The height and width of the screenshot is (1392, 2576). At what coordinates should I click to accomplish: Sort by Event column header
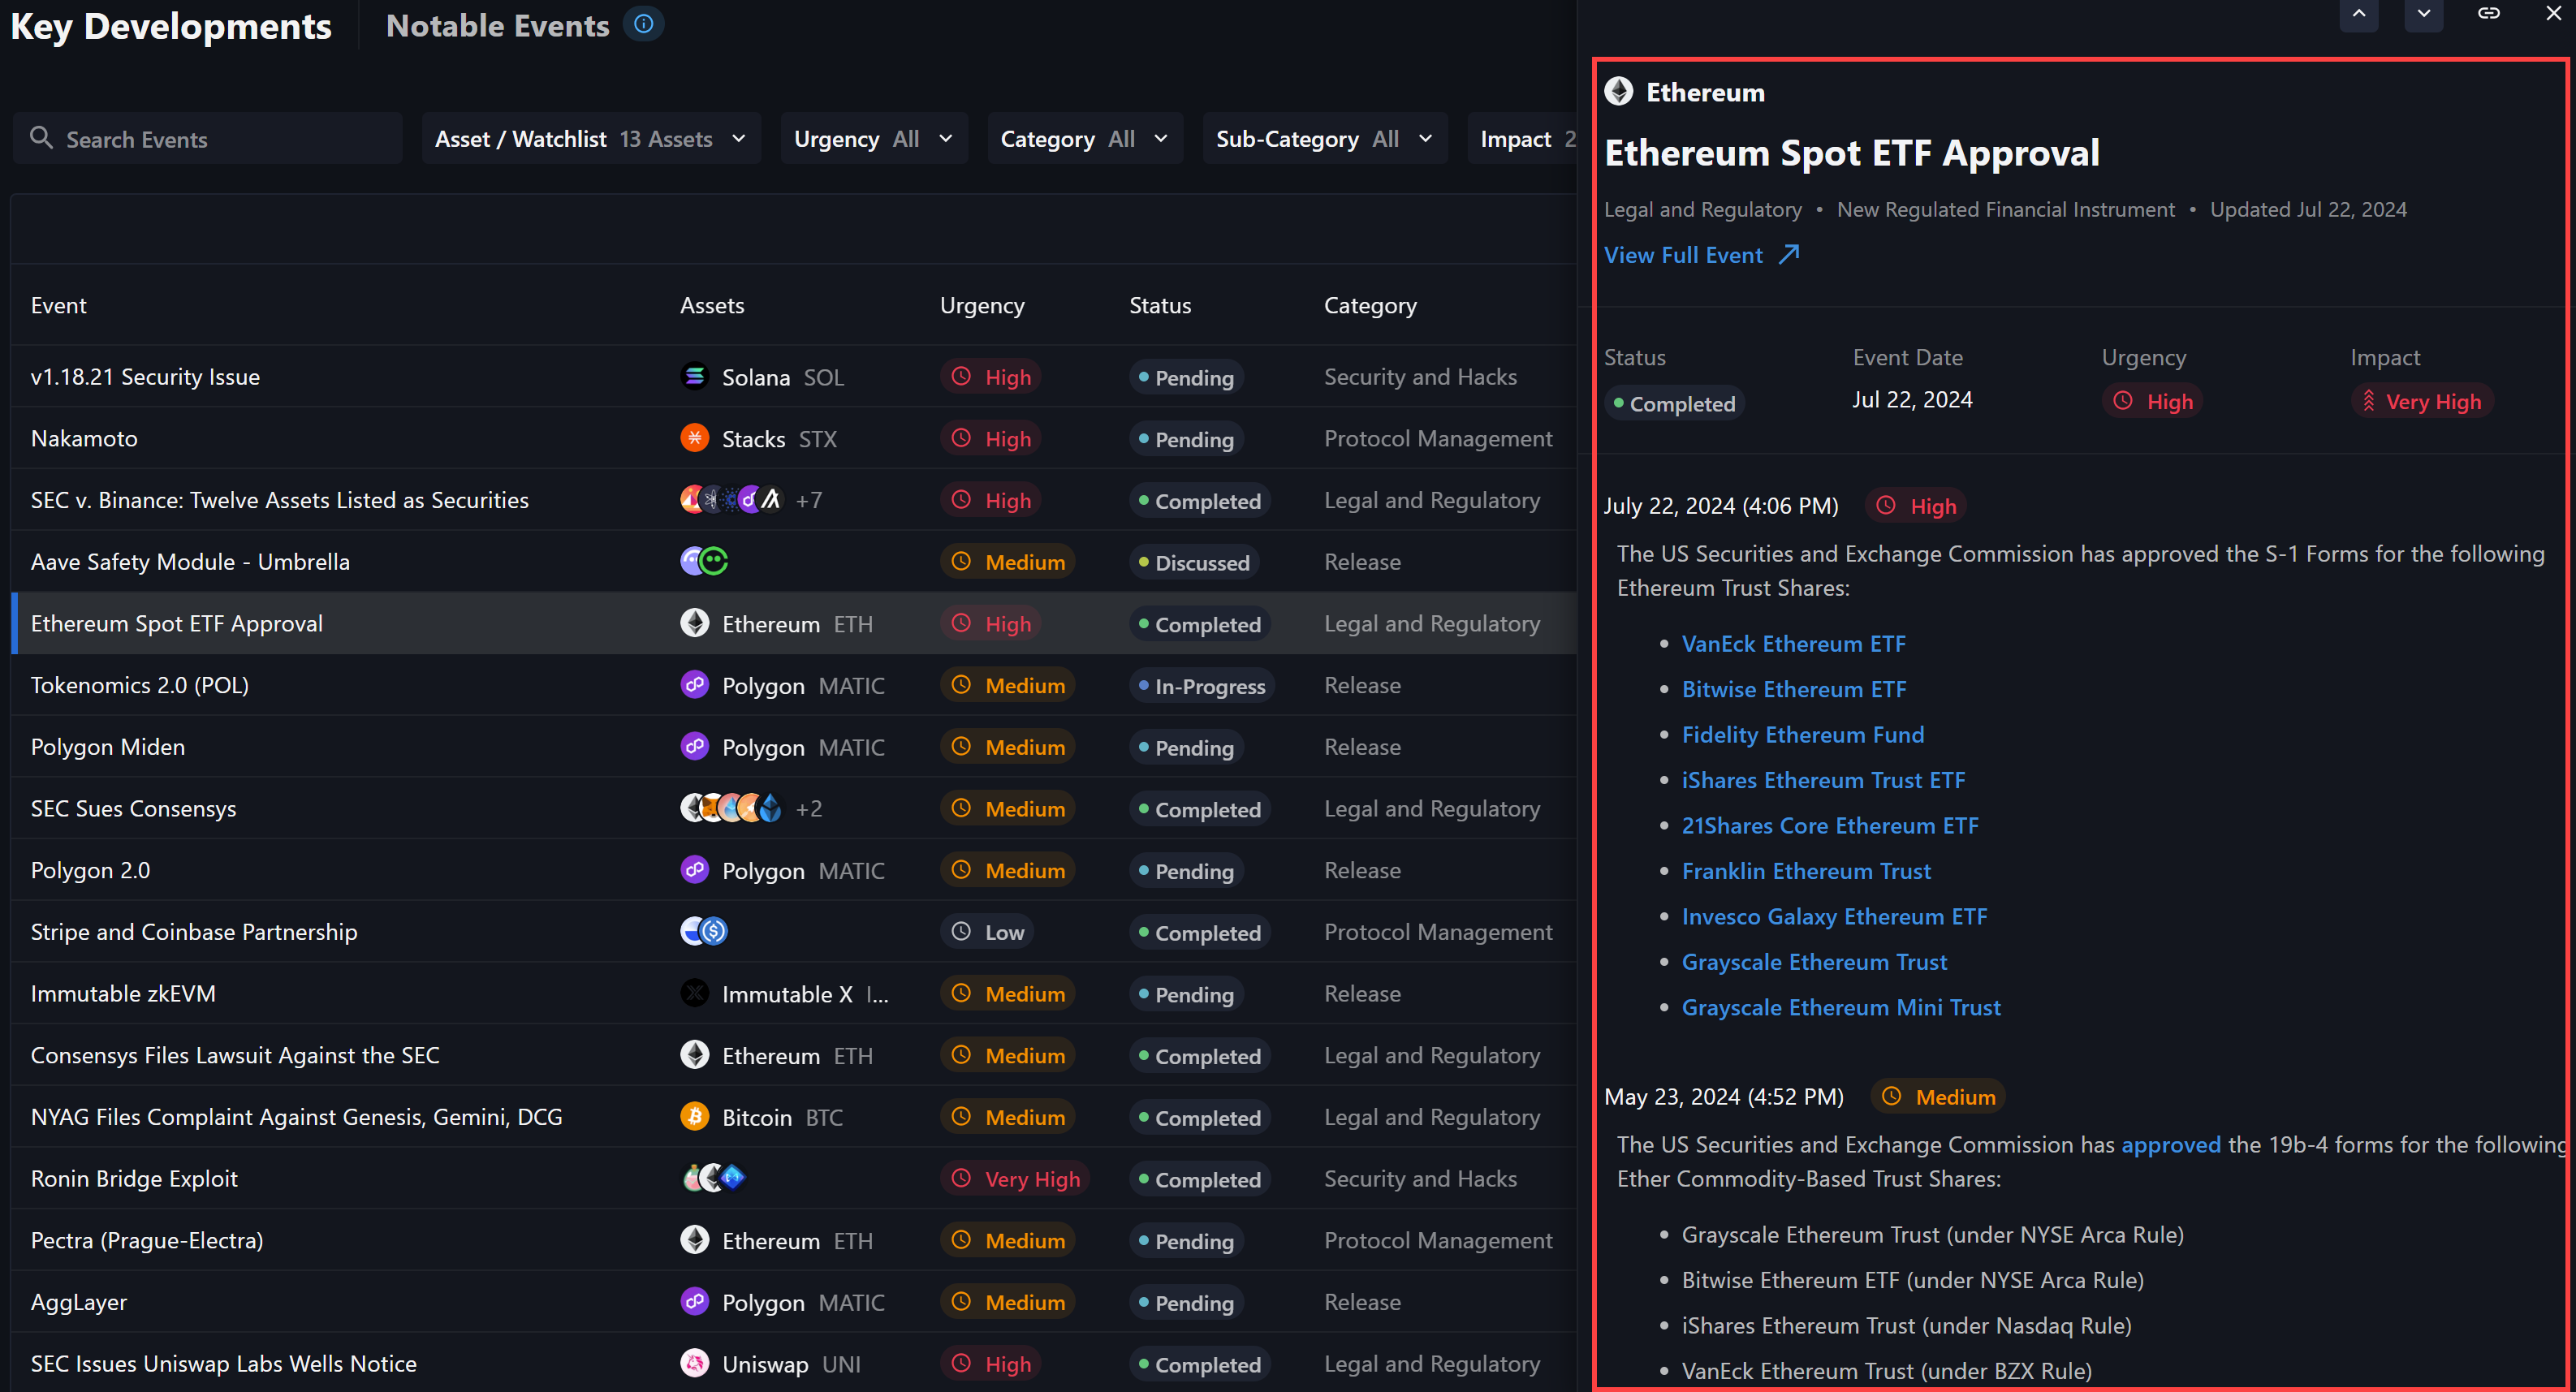(59, 305)
